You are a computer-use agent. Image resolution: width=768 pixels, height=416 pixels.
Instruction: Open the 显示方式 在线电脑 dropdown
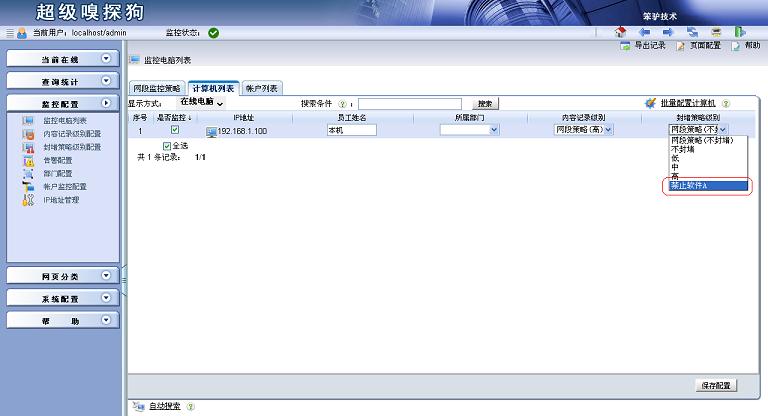pos(201,102)
